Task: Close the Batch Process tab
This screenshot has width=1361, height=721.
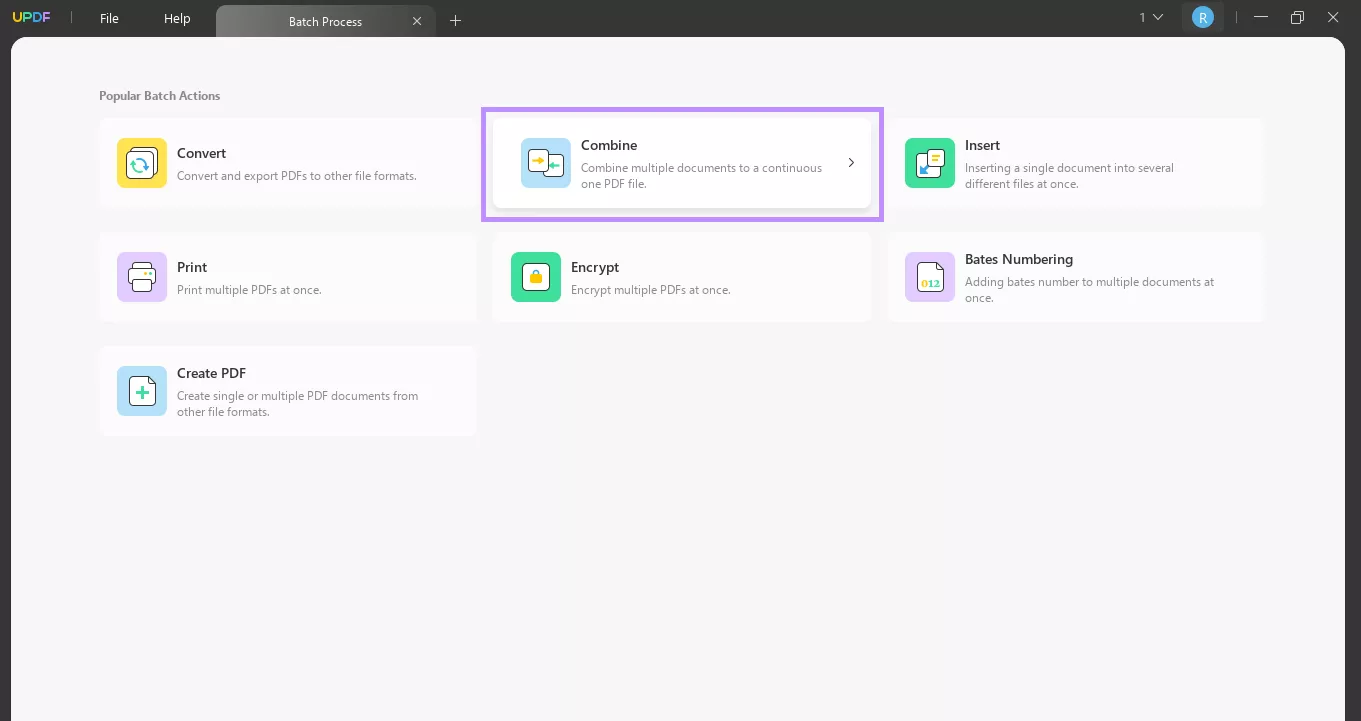Action: (x=418, y=21)
